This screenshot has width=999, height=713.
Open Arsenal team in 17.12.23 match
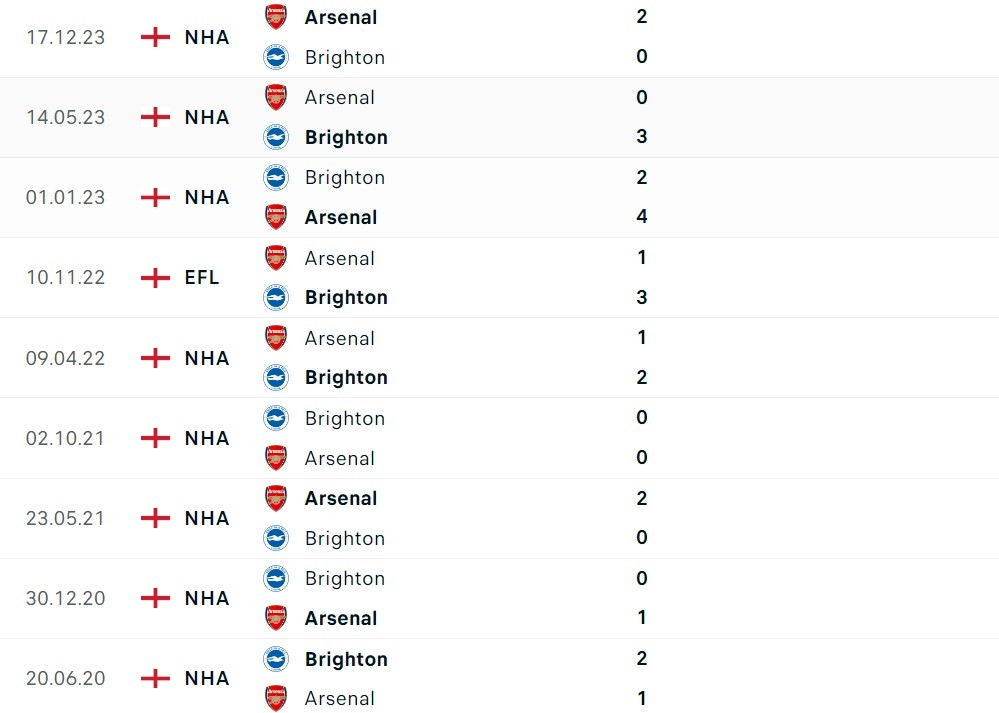[x=341, y=17]
